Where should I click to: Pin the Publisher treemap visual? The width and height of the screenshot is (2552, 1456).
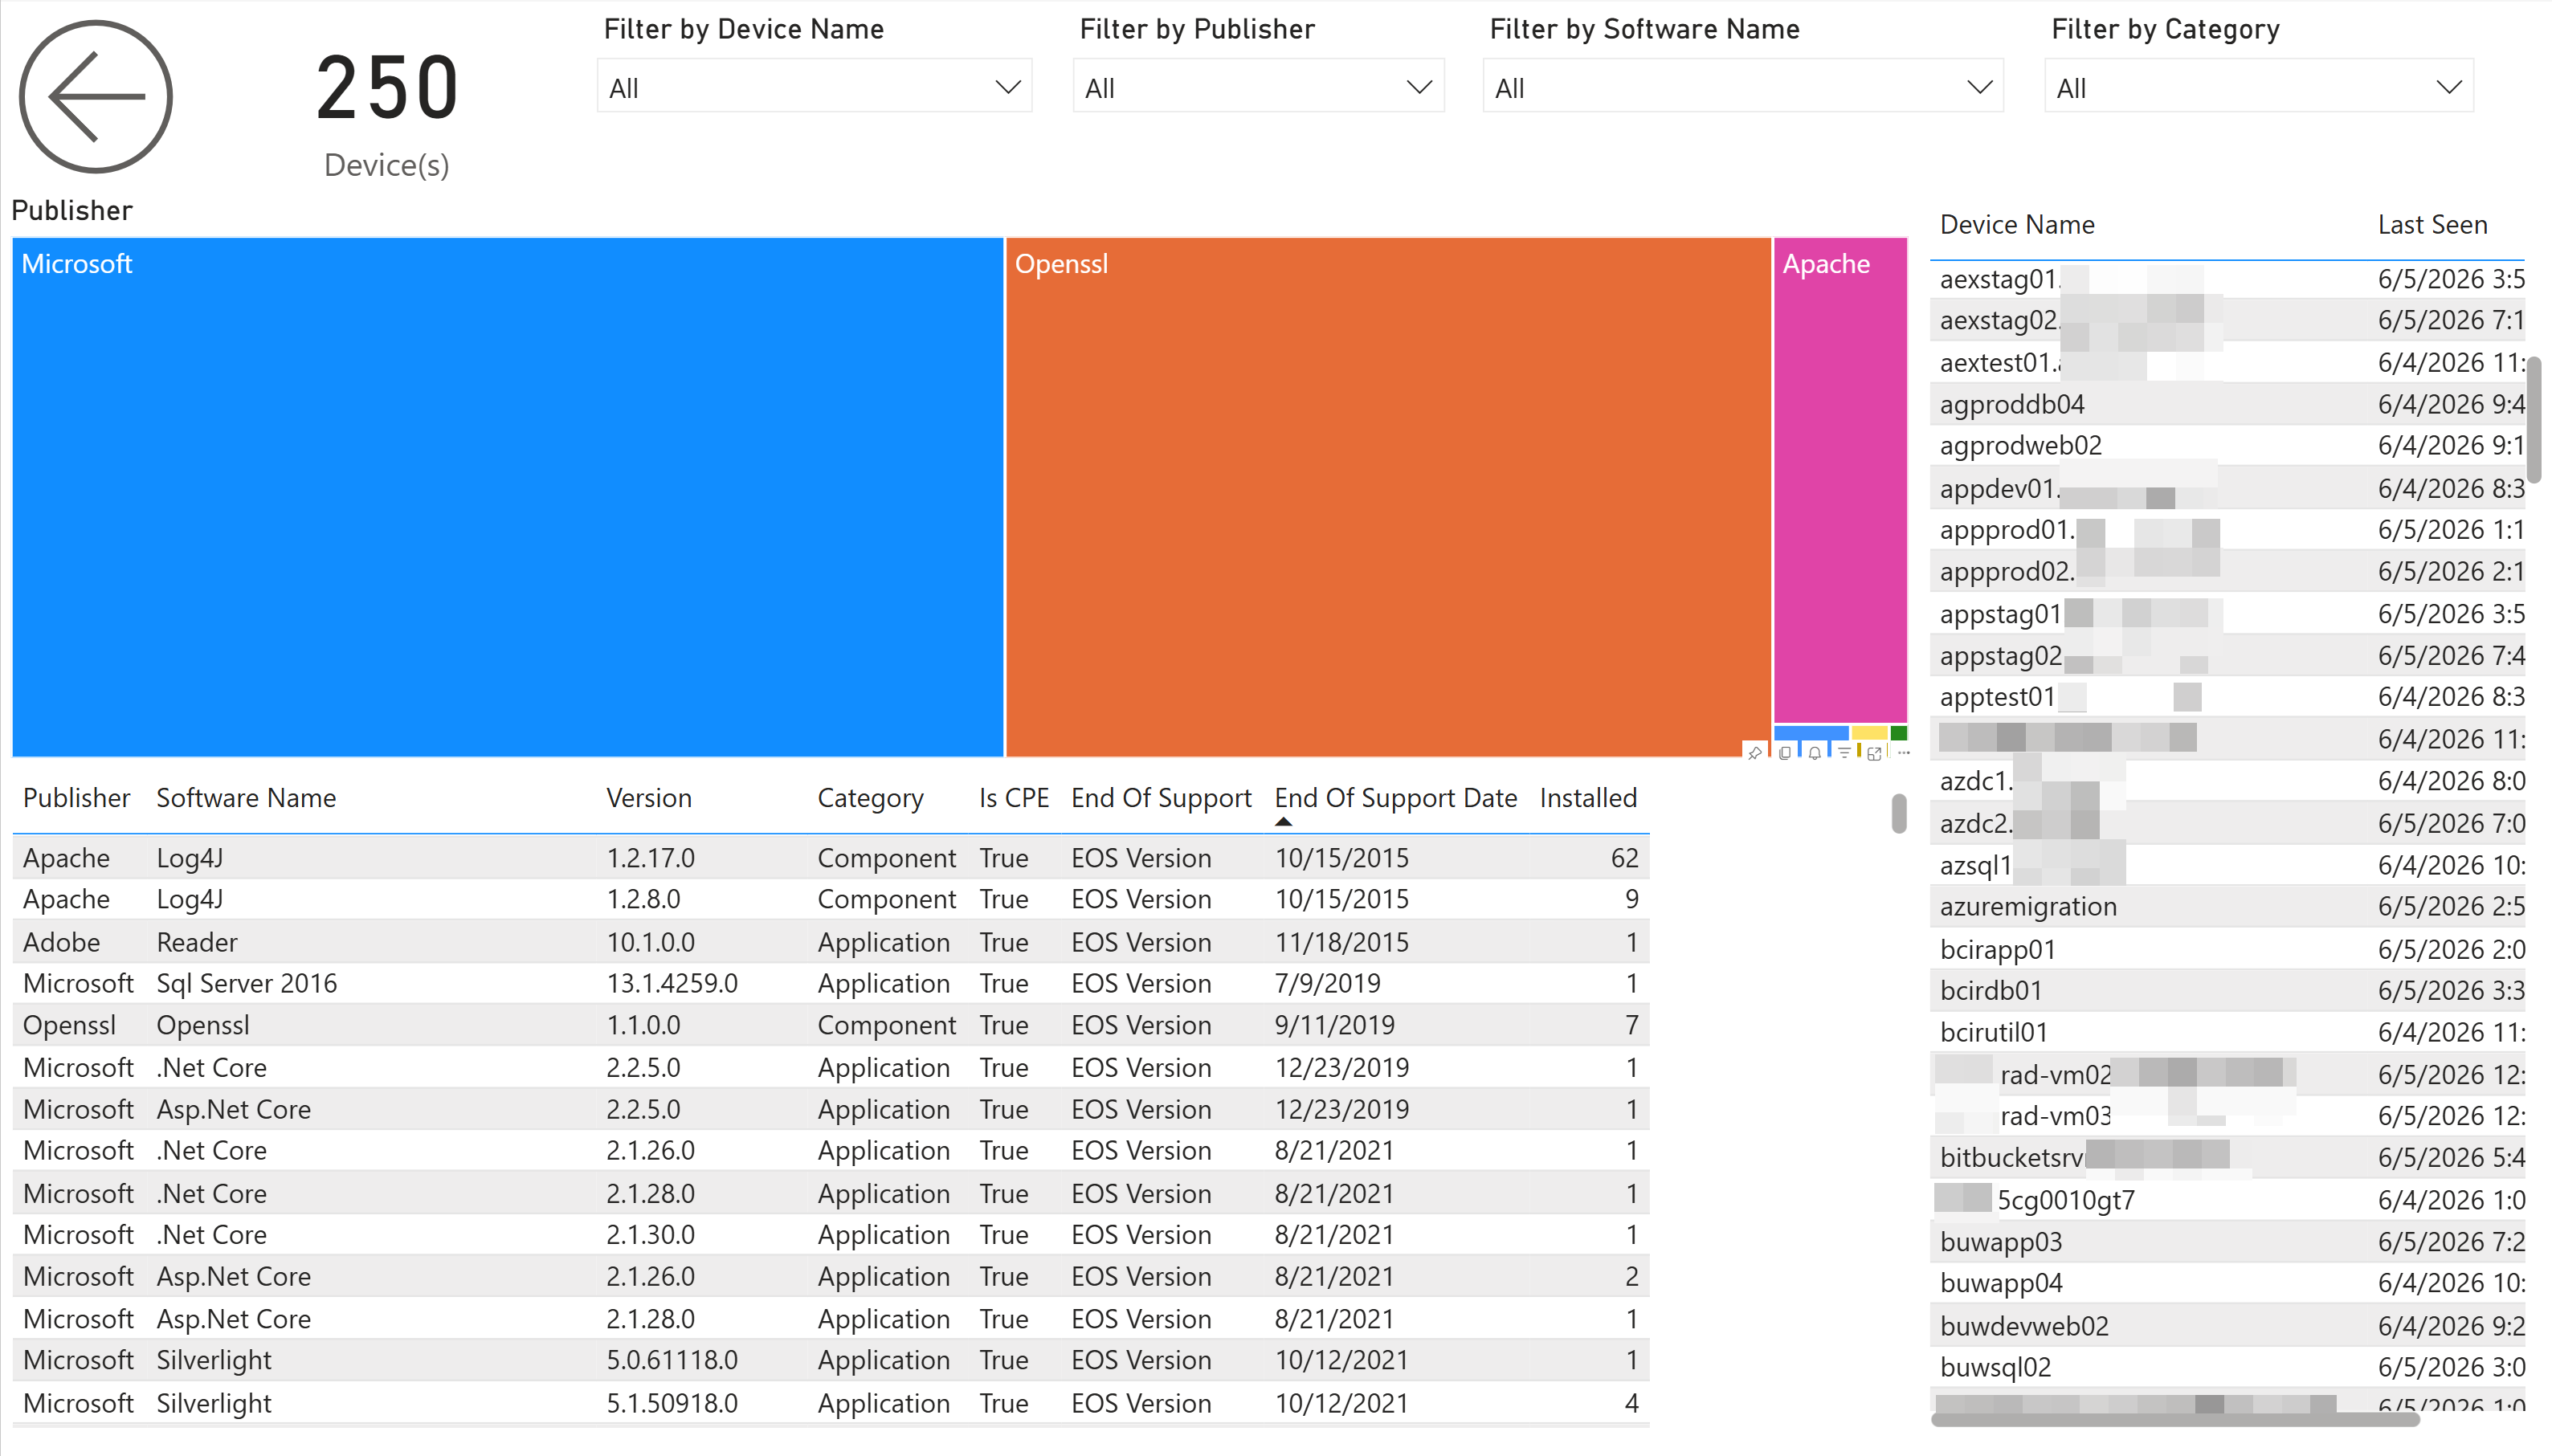pos(1755,753)
